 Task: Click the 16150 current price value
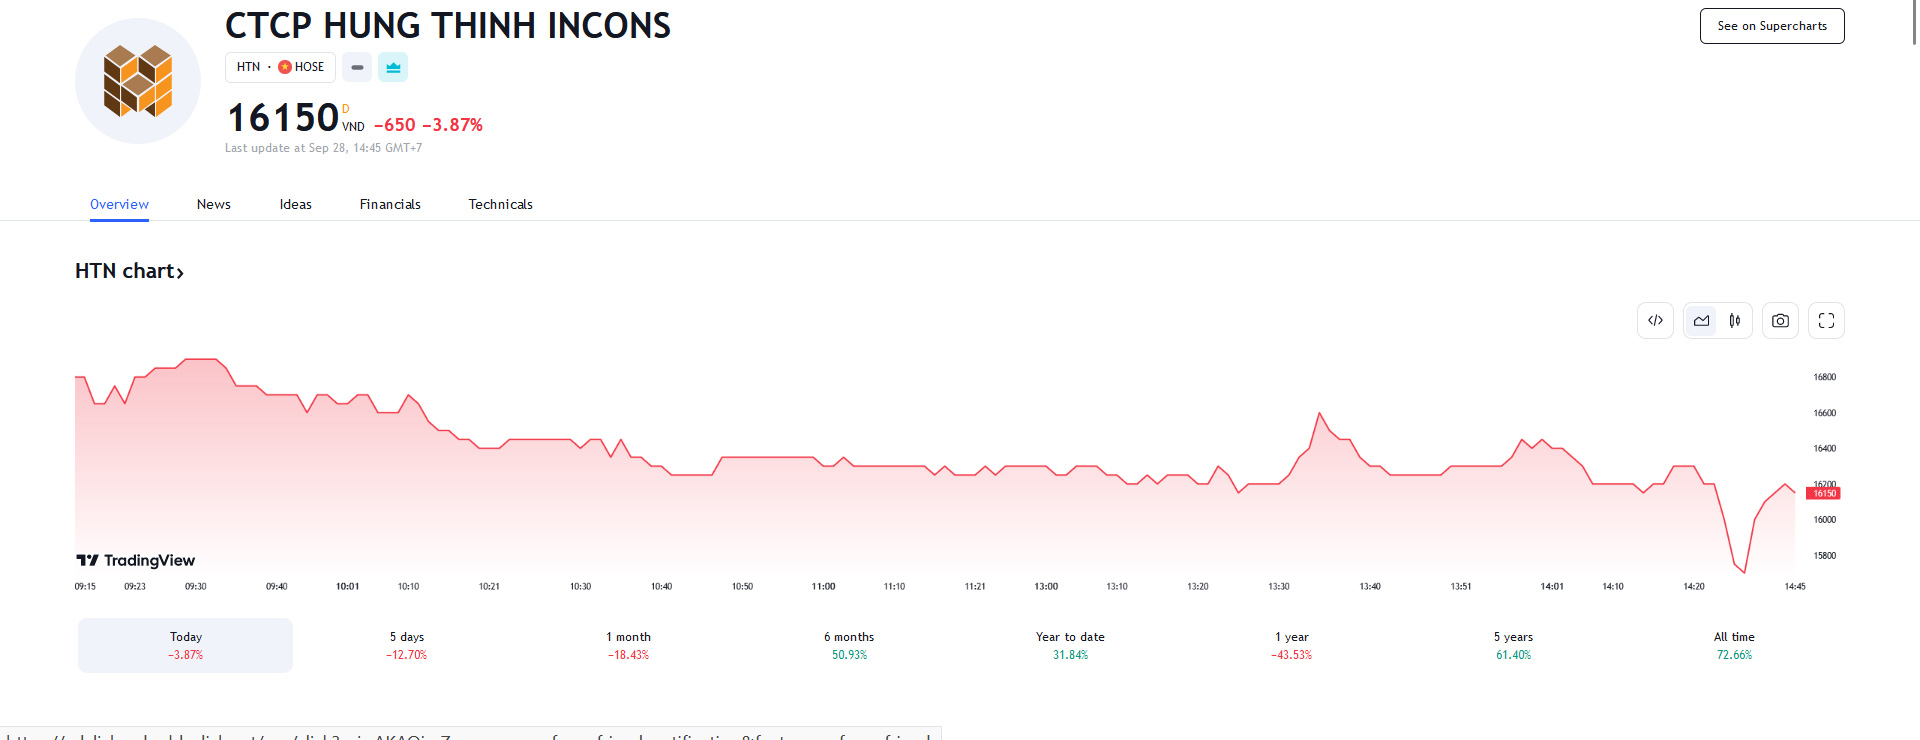(283, 118)
